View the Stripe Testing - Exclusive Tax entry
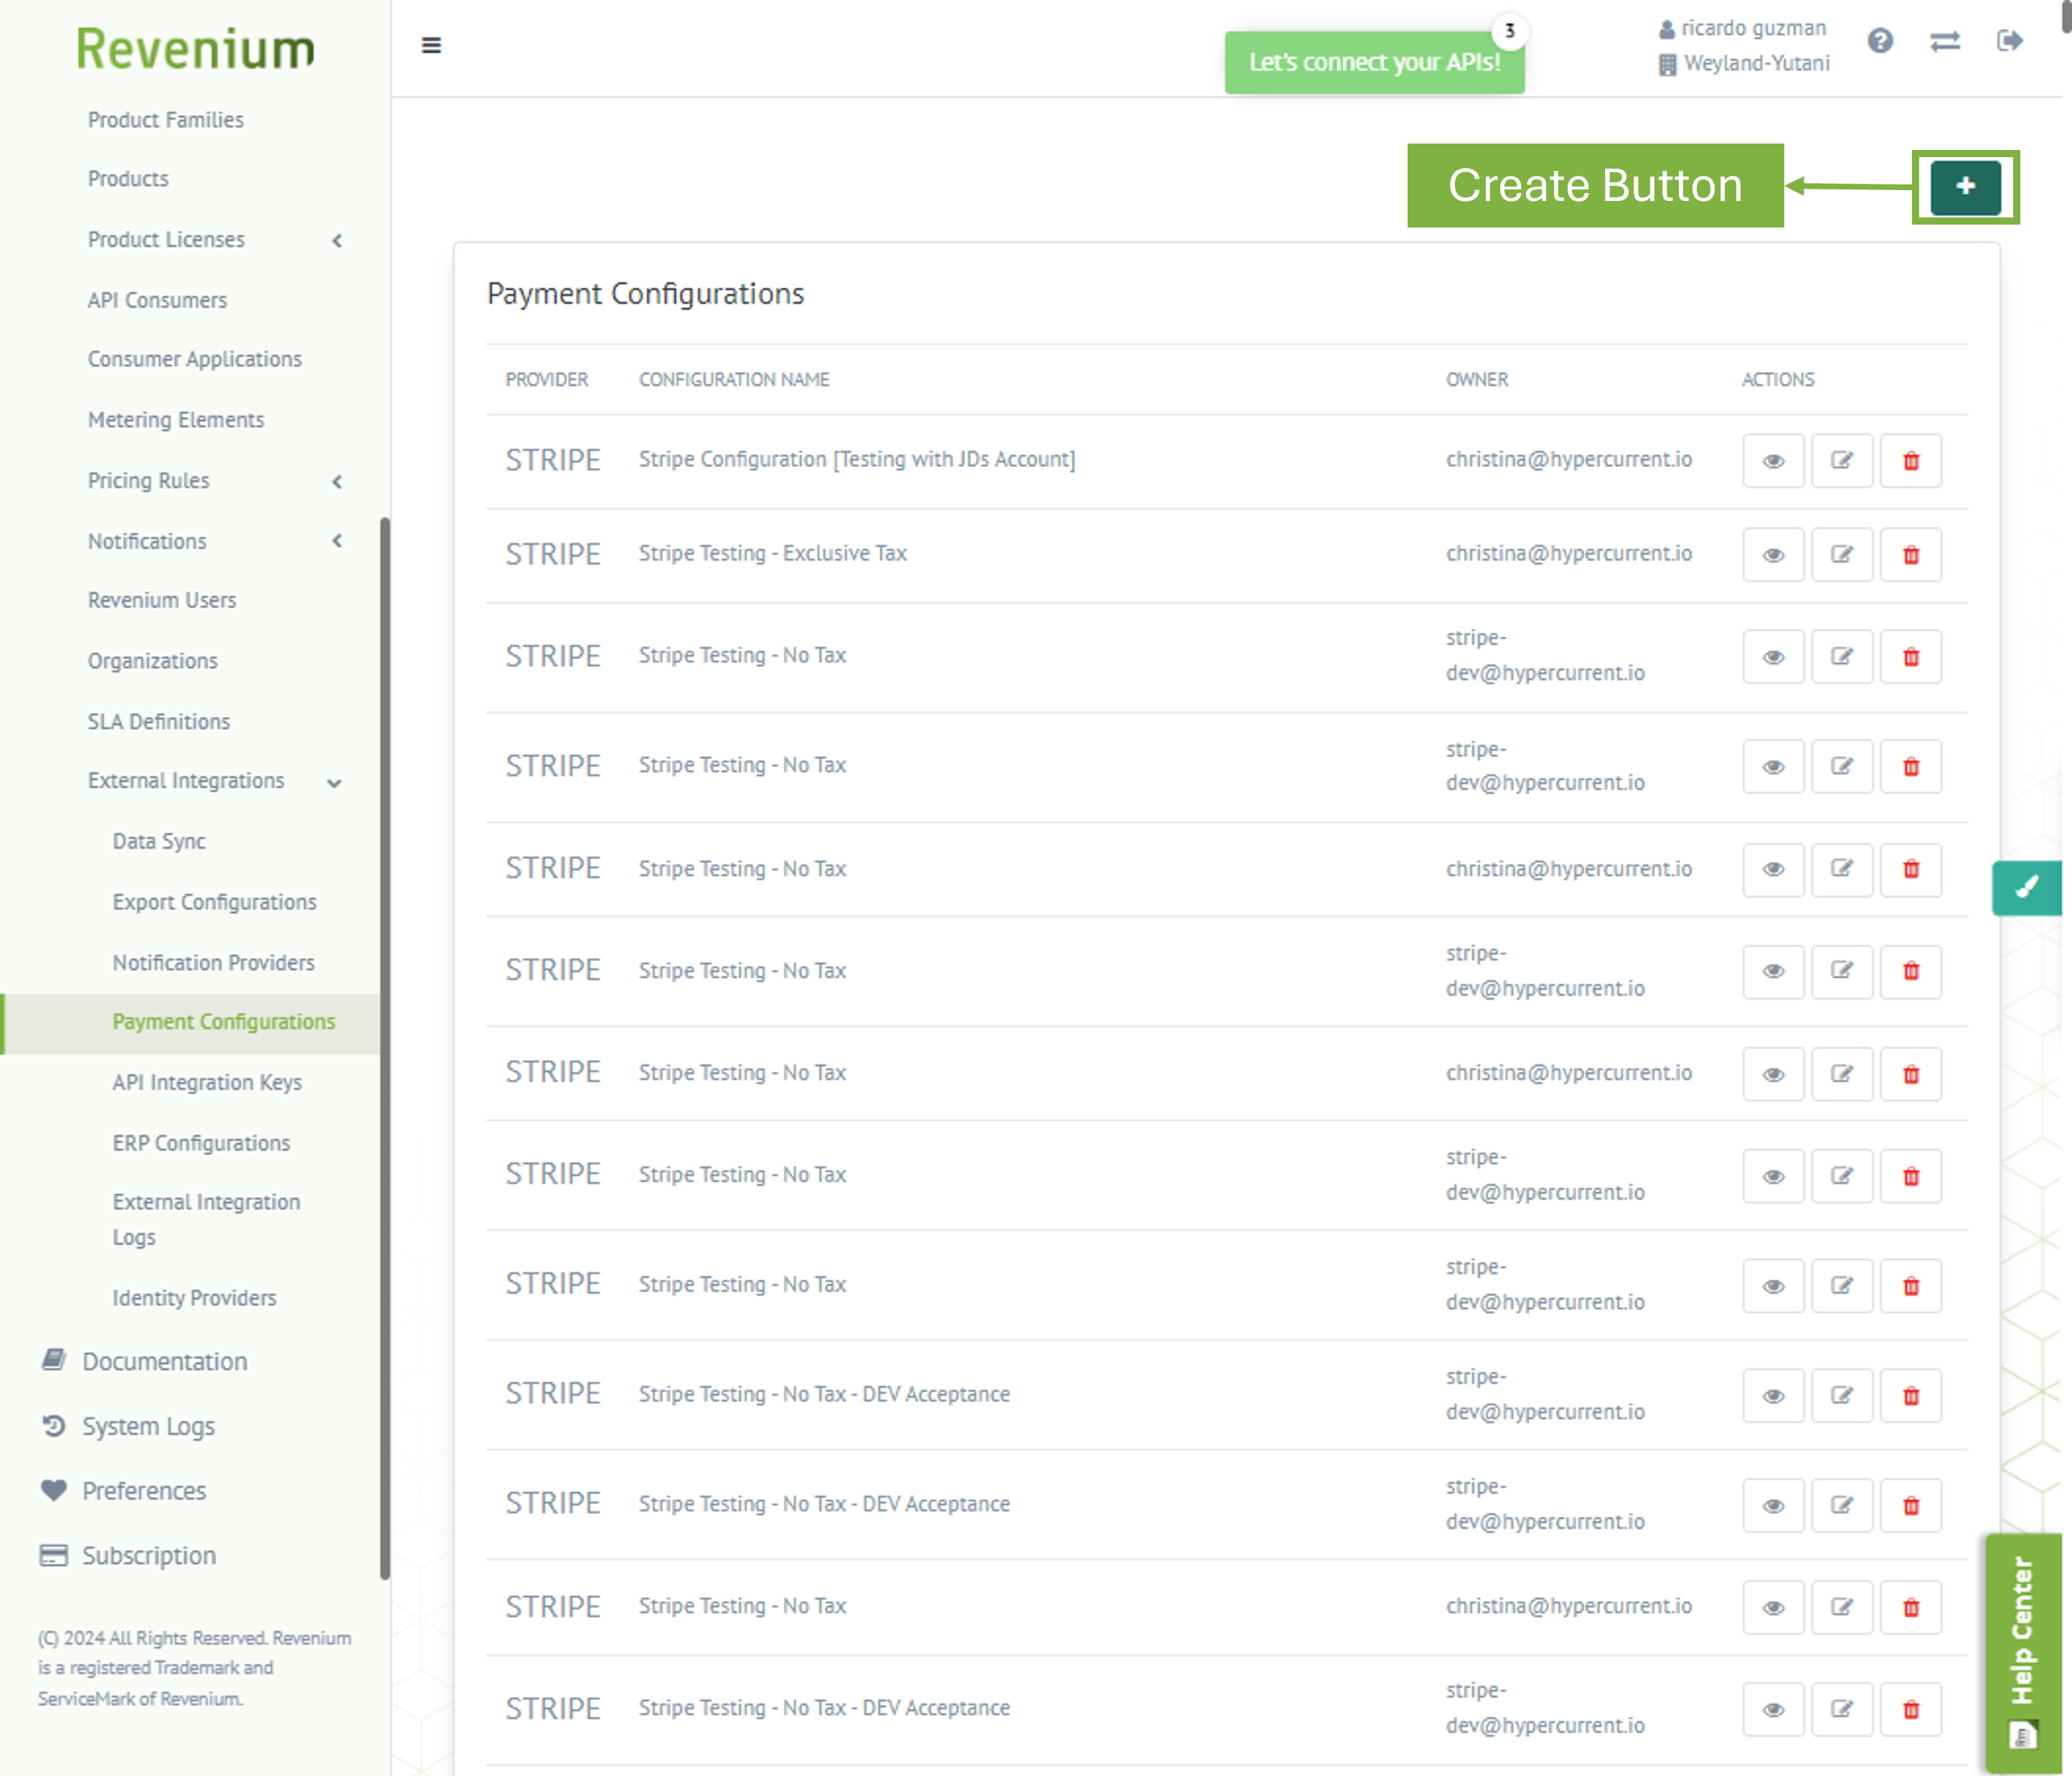Image resolution: width=2072 pixels, height=1776 pixels. (x=1772, y=555)
